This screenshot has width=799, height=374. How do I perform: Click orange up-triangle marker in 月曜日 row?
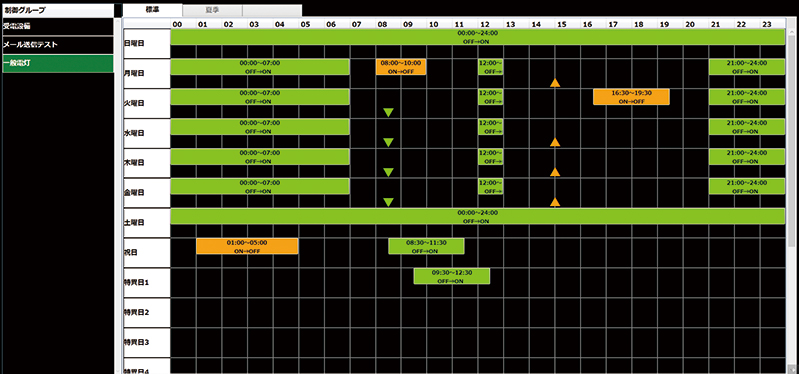pos(555,83)
